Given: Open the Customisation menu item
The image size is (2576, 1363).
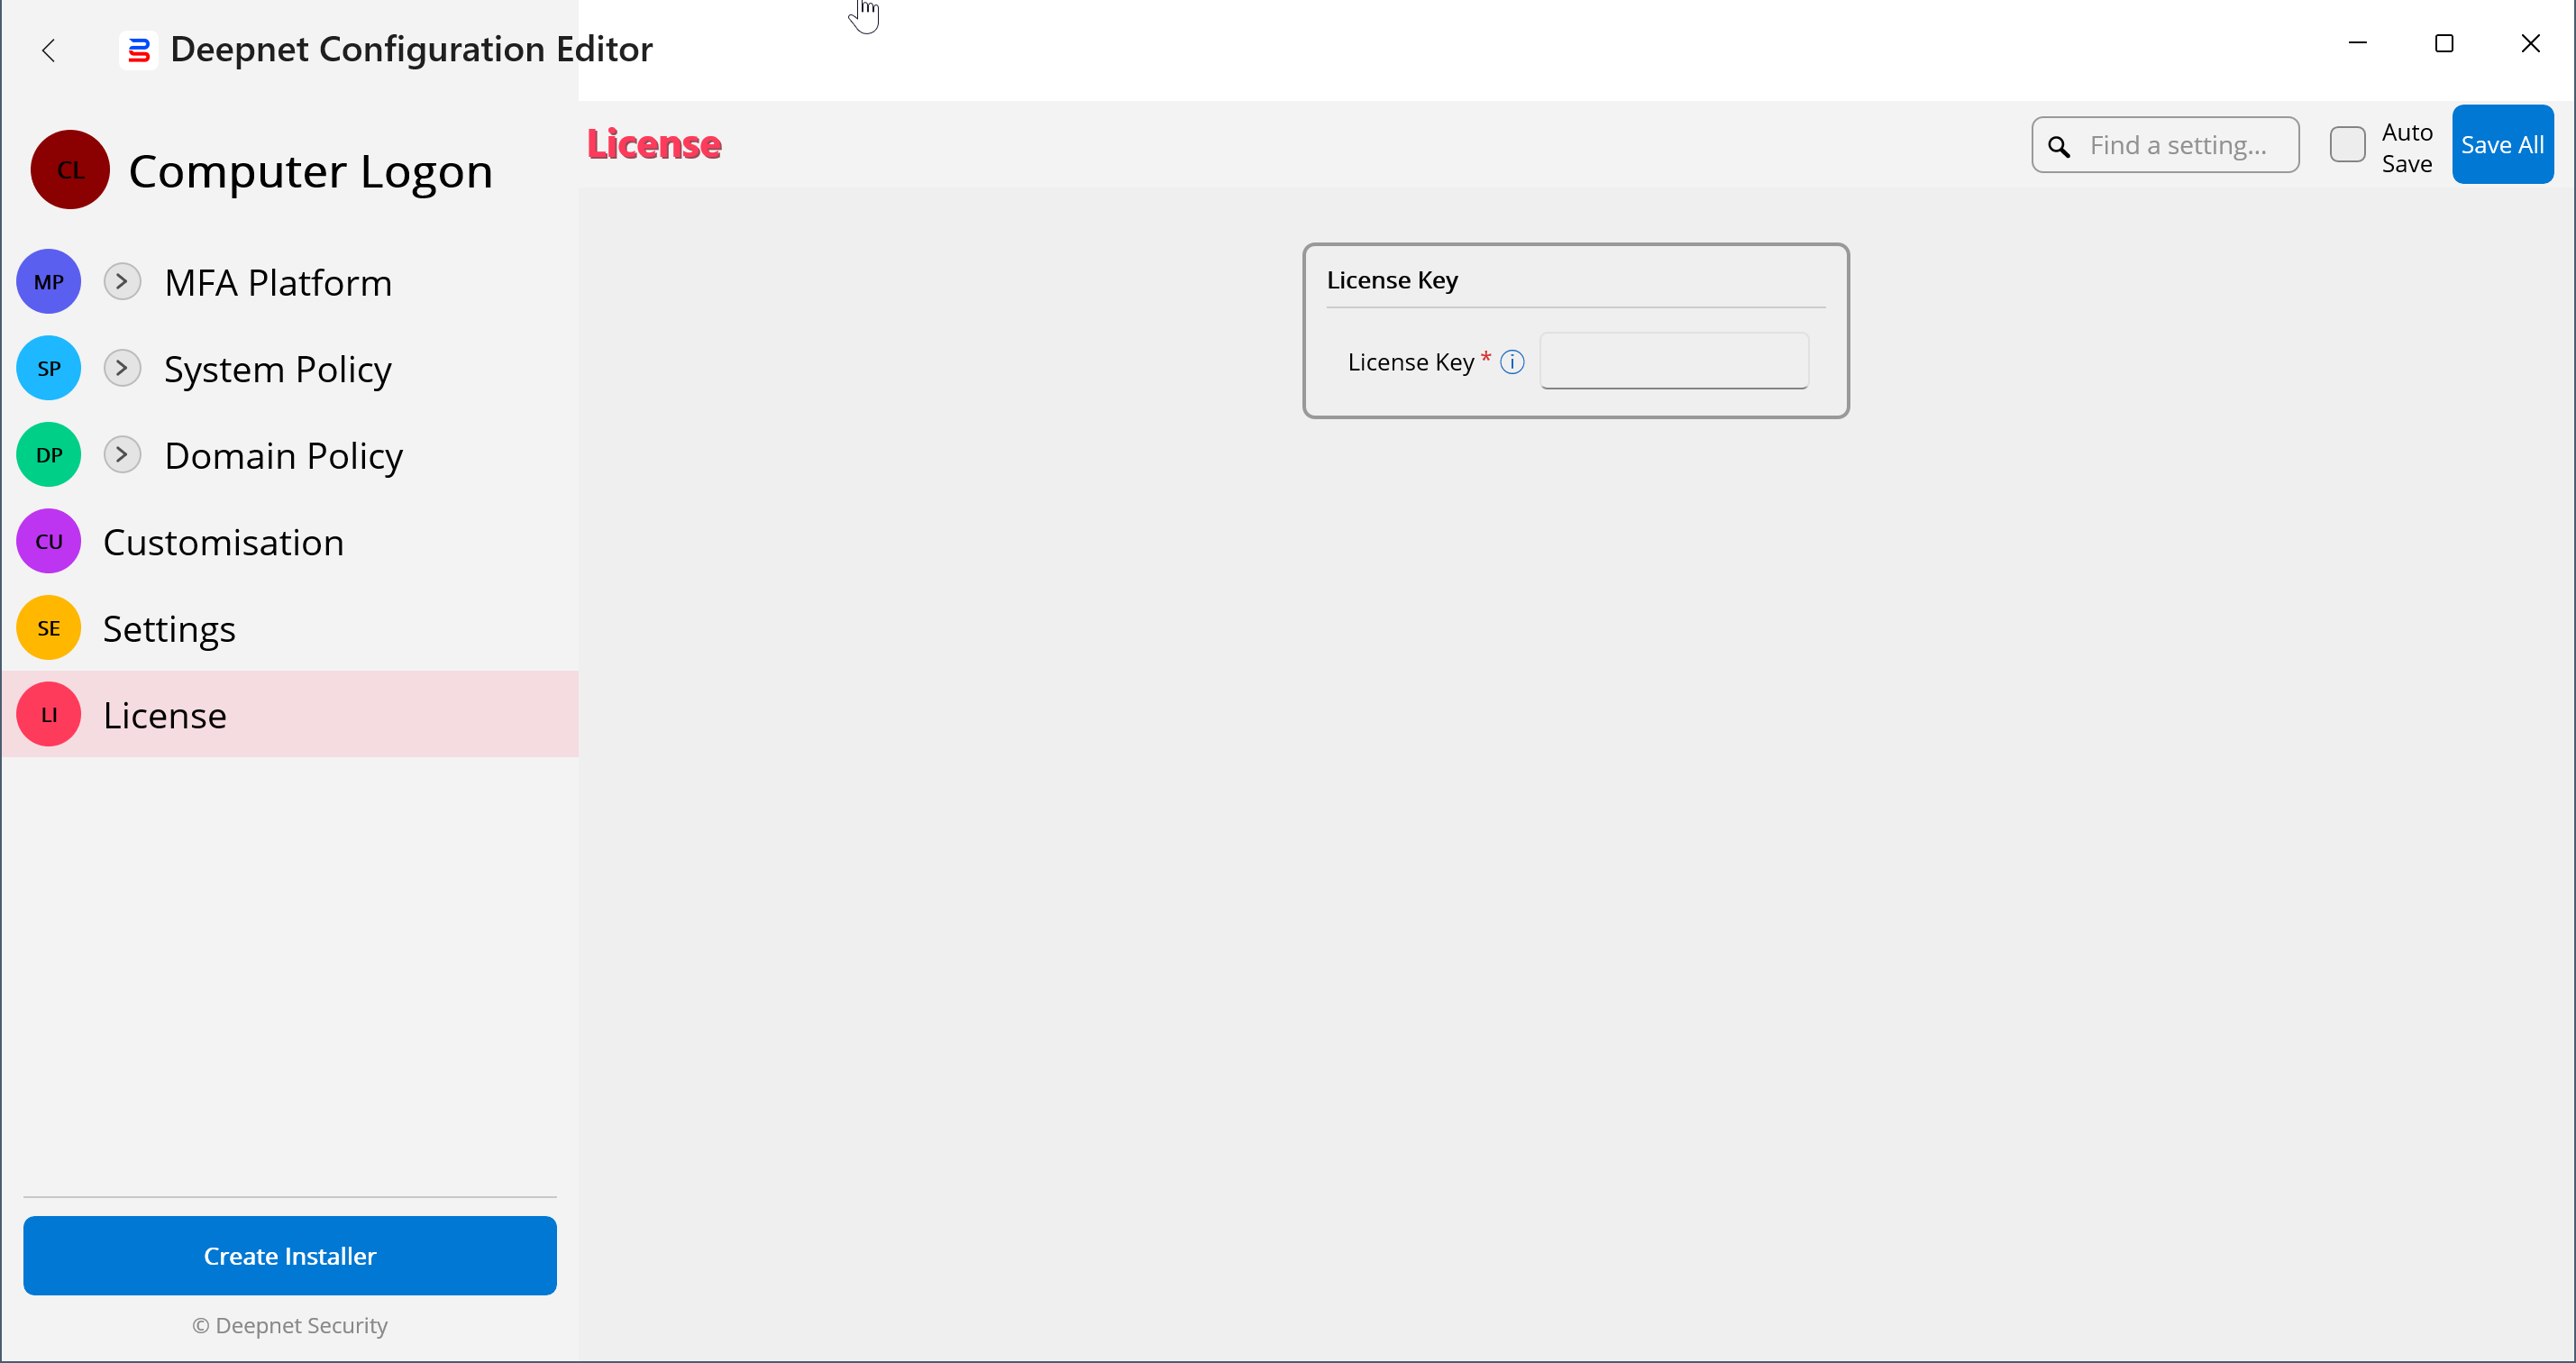Looking at the screenshot, I should tap(223, 543).
